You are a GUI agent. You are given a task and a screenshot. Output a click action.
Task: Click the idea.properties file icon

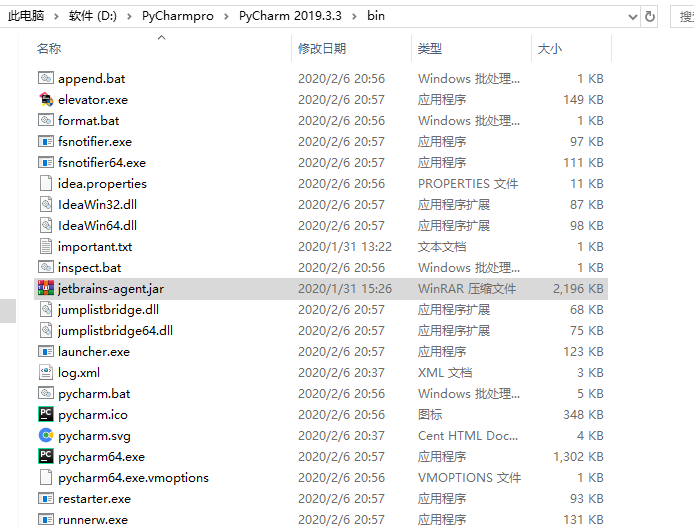tap(46, 183)
